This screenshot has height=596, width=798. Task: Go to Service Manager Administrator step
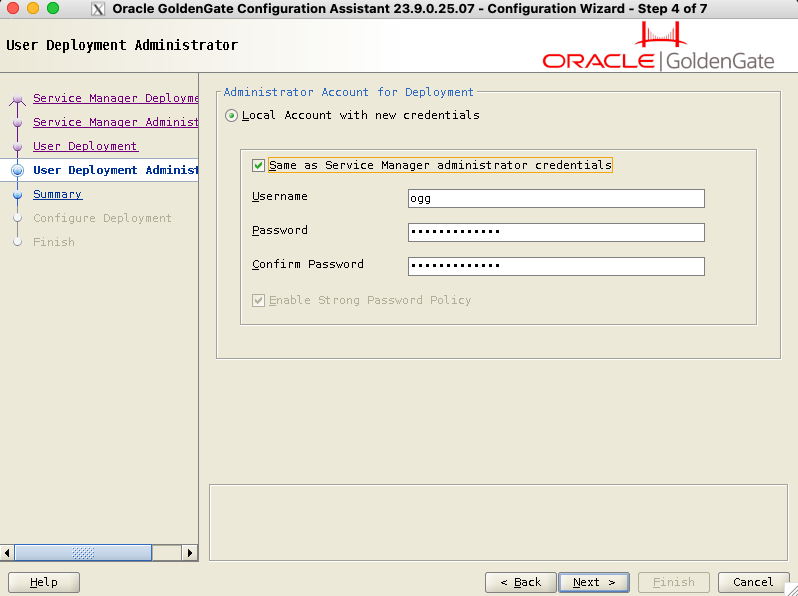click(115, 122)
